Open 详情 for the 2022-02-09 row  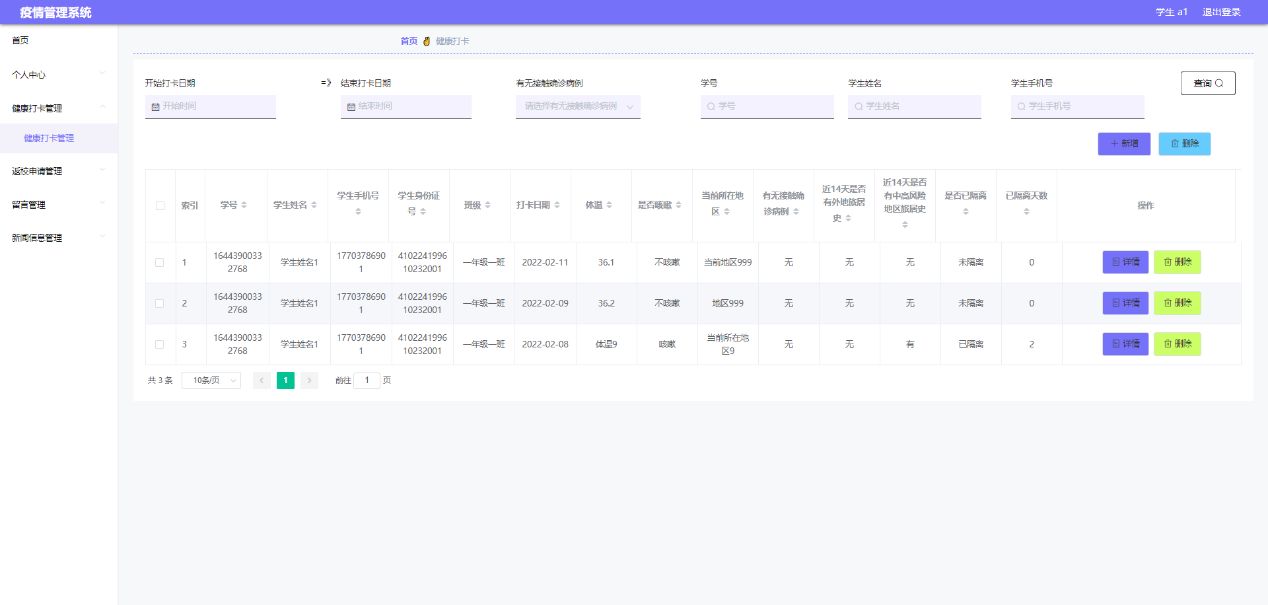tap(1125, 303)
